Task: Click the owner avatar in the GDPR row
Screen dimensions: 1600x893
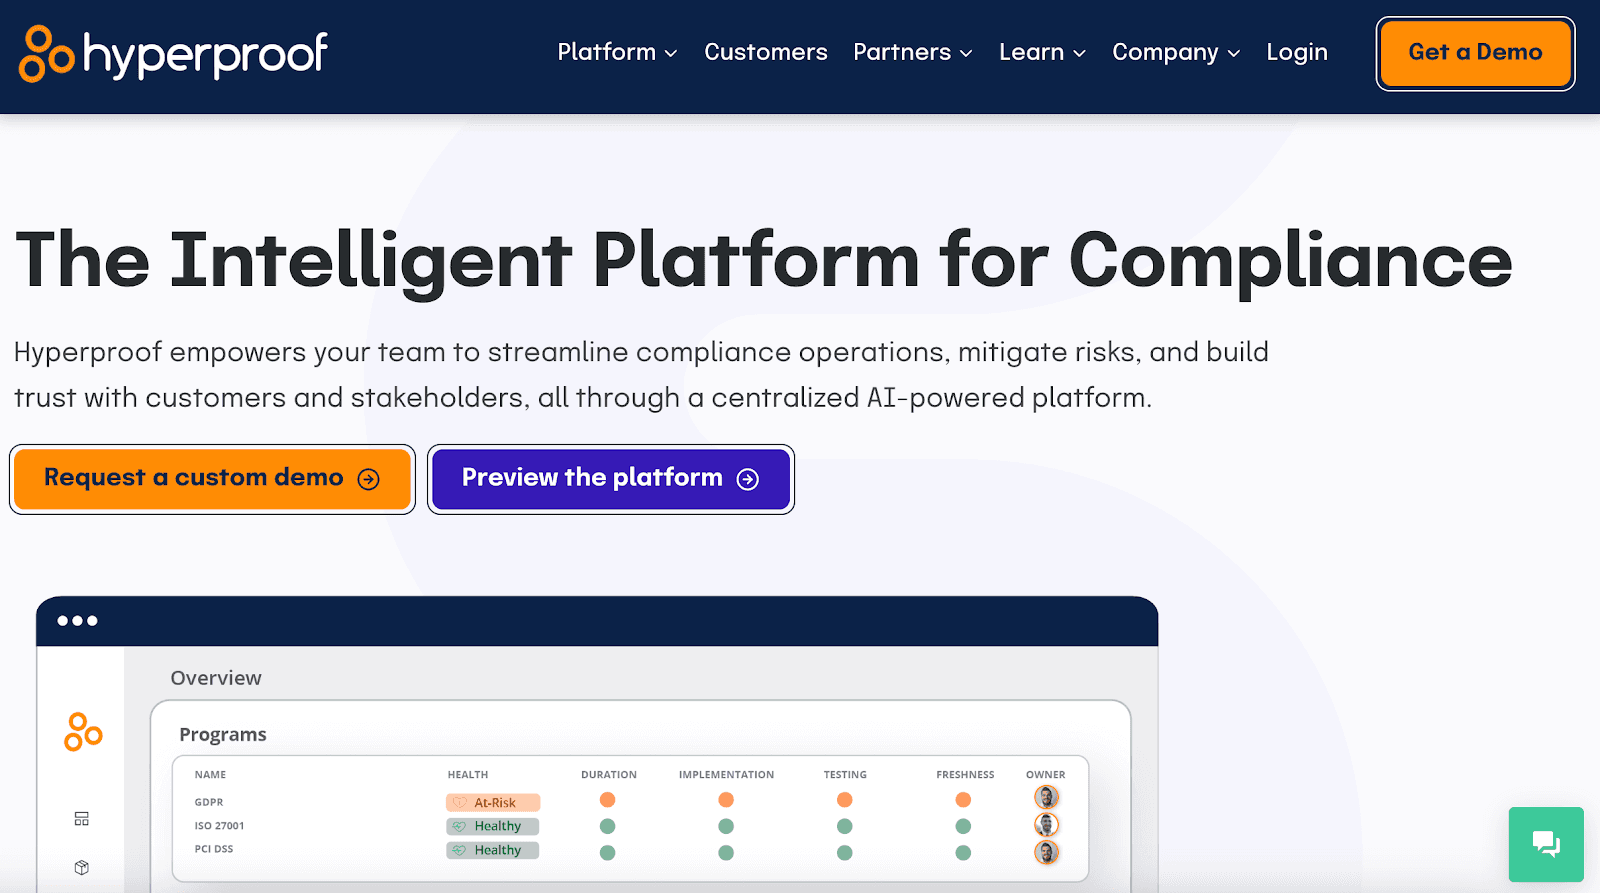Action: coord(1046,798)
